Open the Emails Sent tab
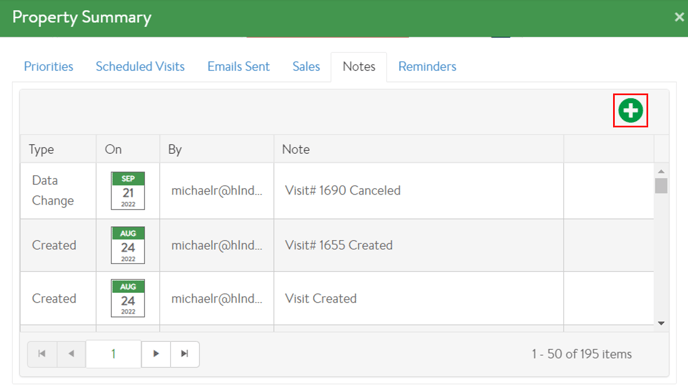This screenshot has height=388, width=688. click(238, 66)
